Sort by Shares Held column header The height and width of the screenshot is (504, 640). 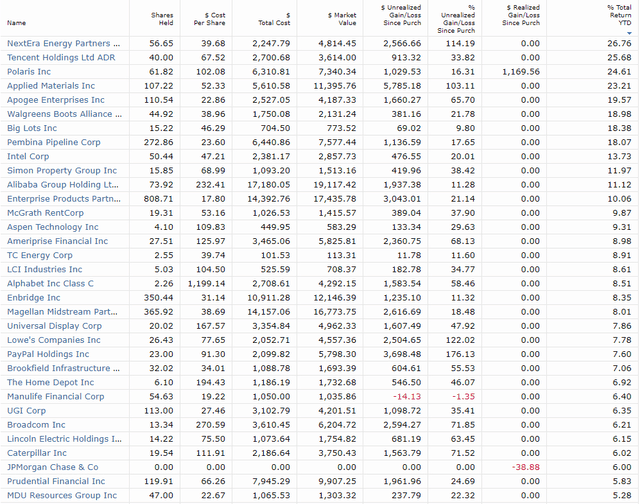pyautogui.click(x=162, y=19)
